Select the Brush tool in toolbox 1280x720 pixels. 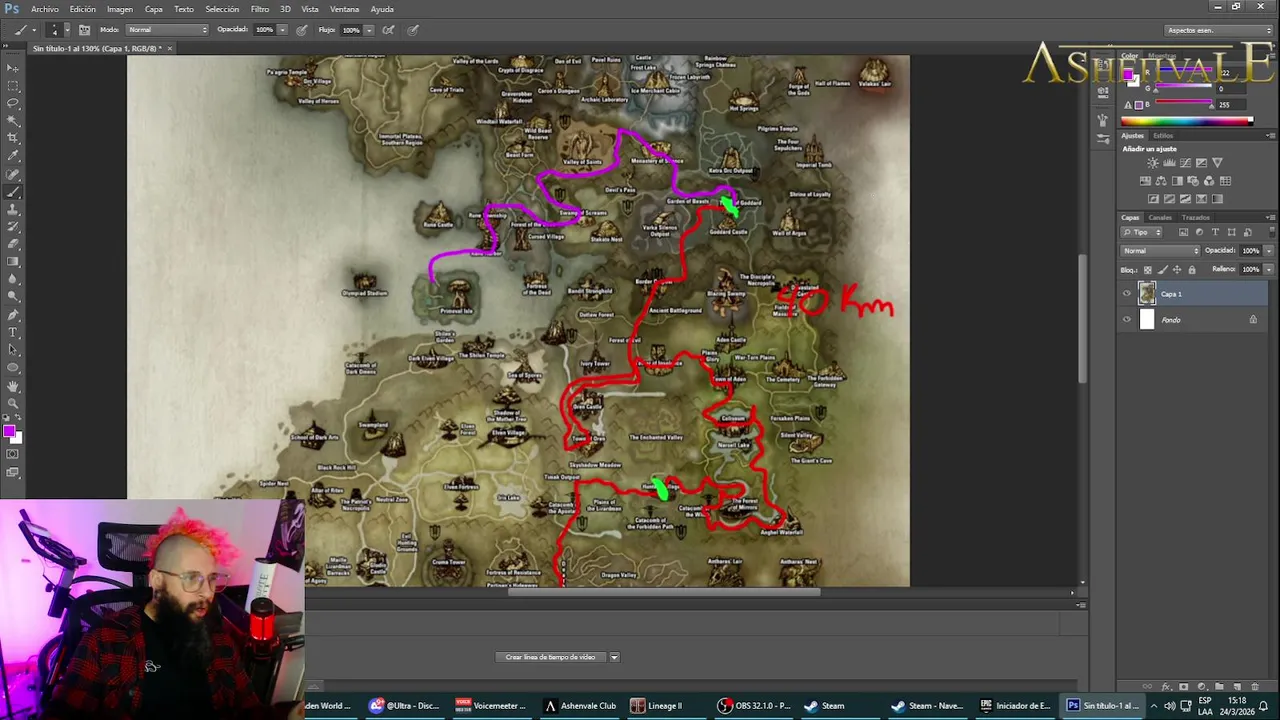(x=13, y=191)
